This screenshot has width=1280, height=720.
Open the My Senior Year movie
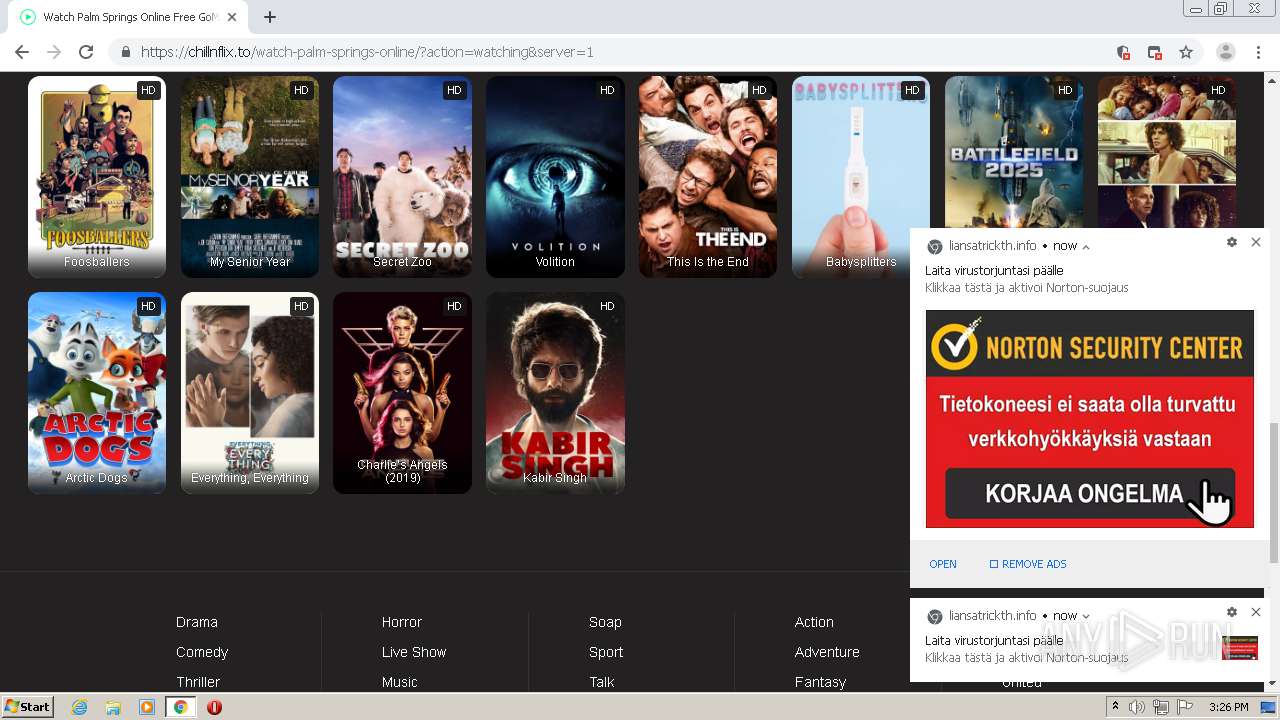(x=250, y=177)
